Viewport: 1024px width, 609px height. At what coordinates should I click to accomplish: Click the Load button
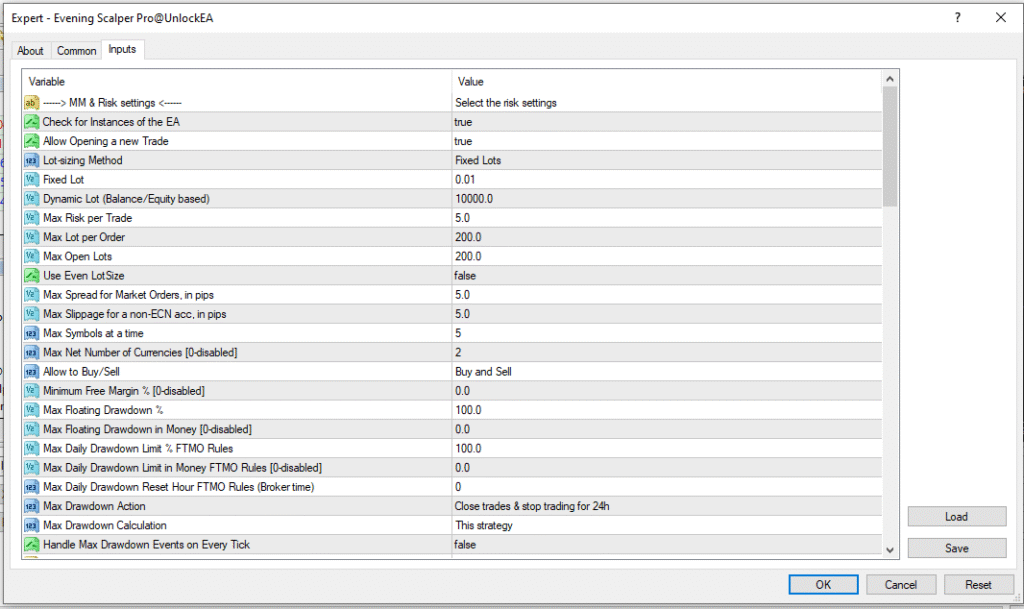point(956,516)
